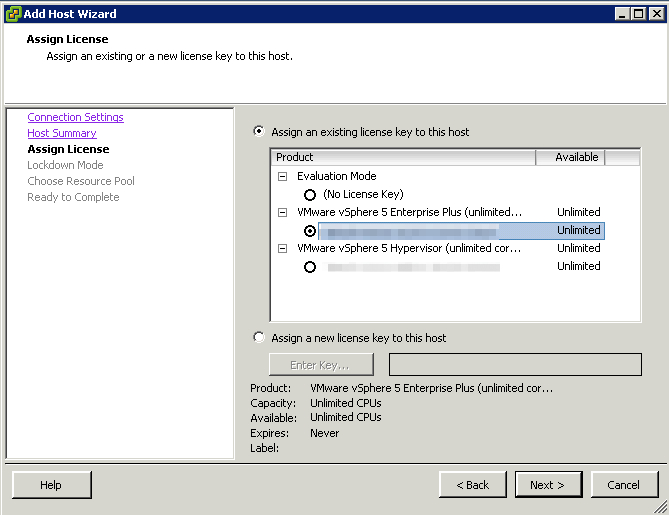The width and height of the screenshot is (669, 515).
Task: Select Assign an existing license key radio button
Action: [x=259, y=131]
